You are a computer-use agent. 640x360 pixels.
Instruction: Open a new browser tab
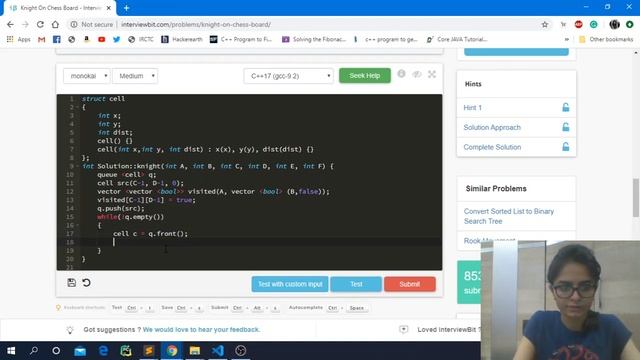pyautogui.click(x=127, y=8)
